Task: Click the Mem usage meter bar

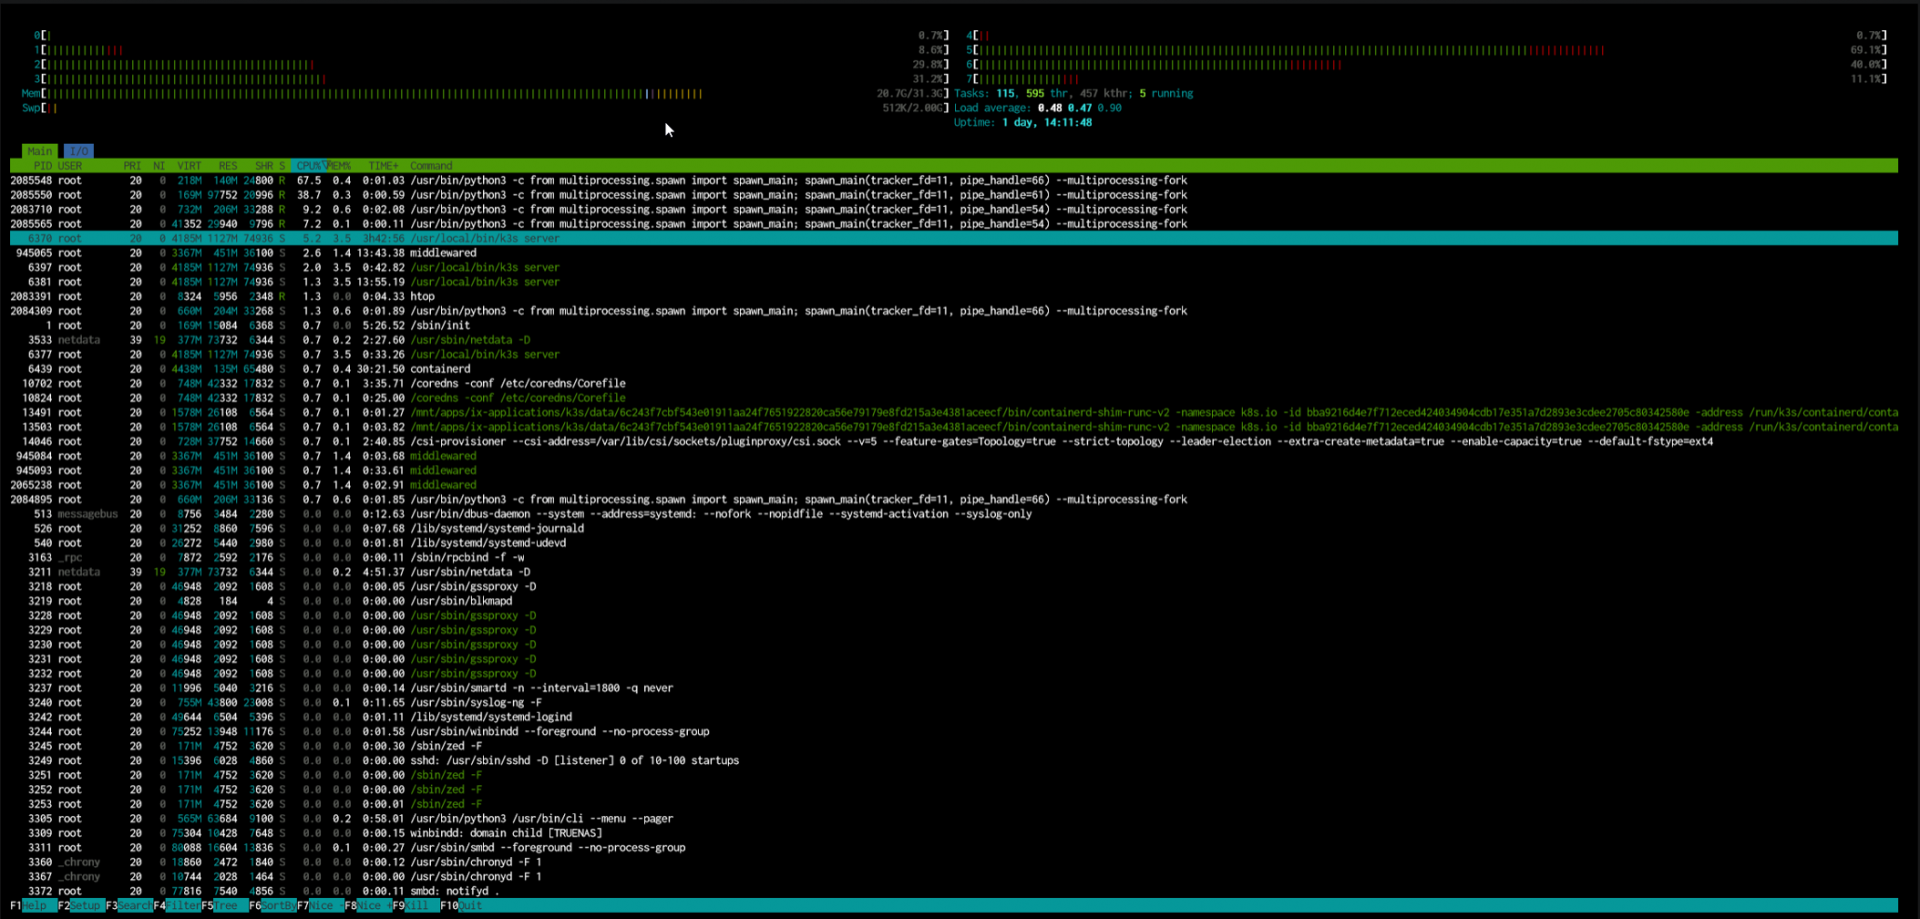Action: (x=485, y=94)
